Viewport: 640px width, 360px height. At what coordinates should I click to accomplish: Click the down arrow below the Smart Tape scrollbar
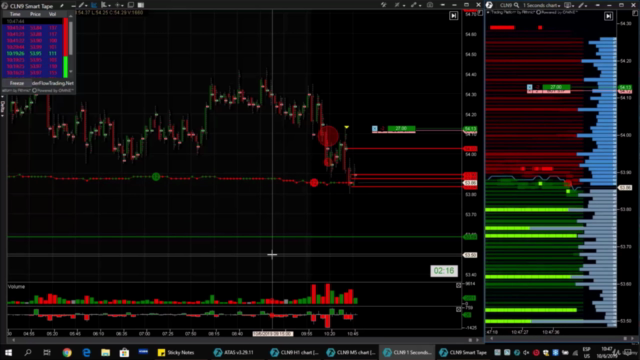(x=71, y=72)
